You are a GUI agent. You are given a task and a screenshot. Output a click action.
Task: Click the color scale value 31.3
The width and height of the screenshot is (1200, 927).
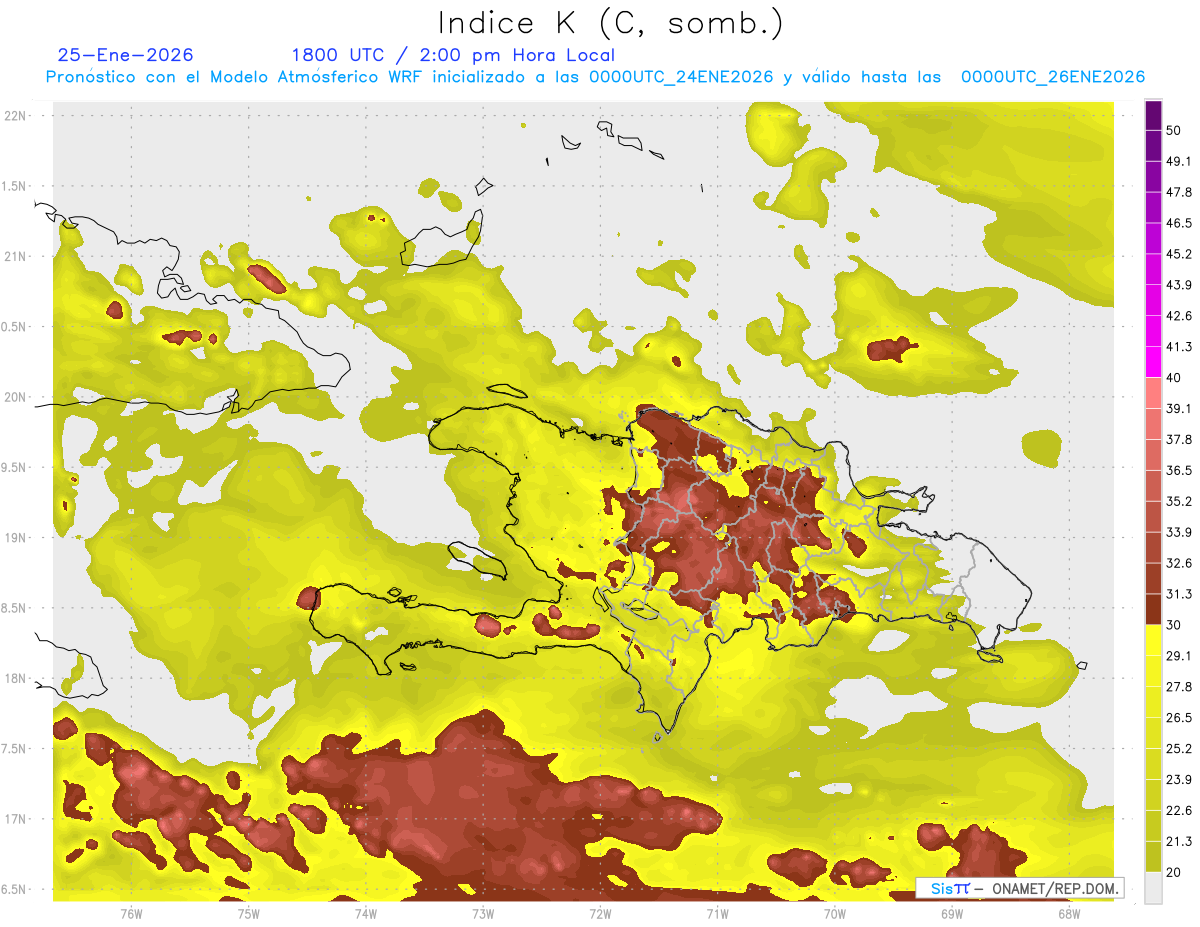pyautogui.click(x=1179, y=594)
